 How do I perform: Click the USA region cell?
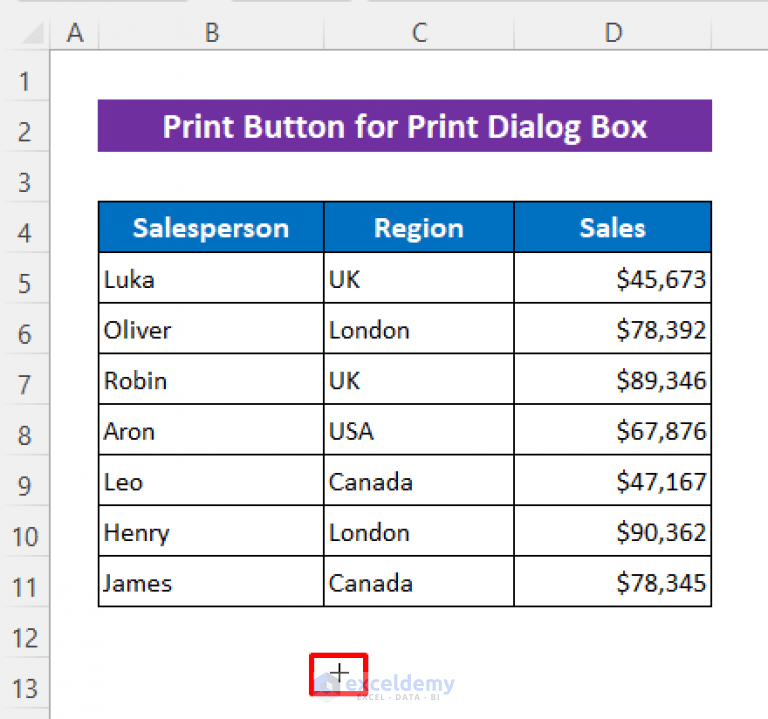click(x=419, y=430)
